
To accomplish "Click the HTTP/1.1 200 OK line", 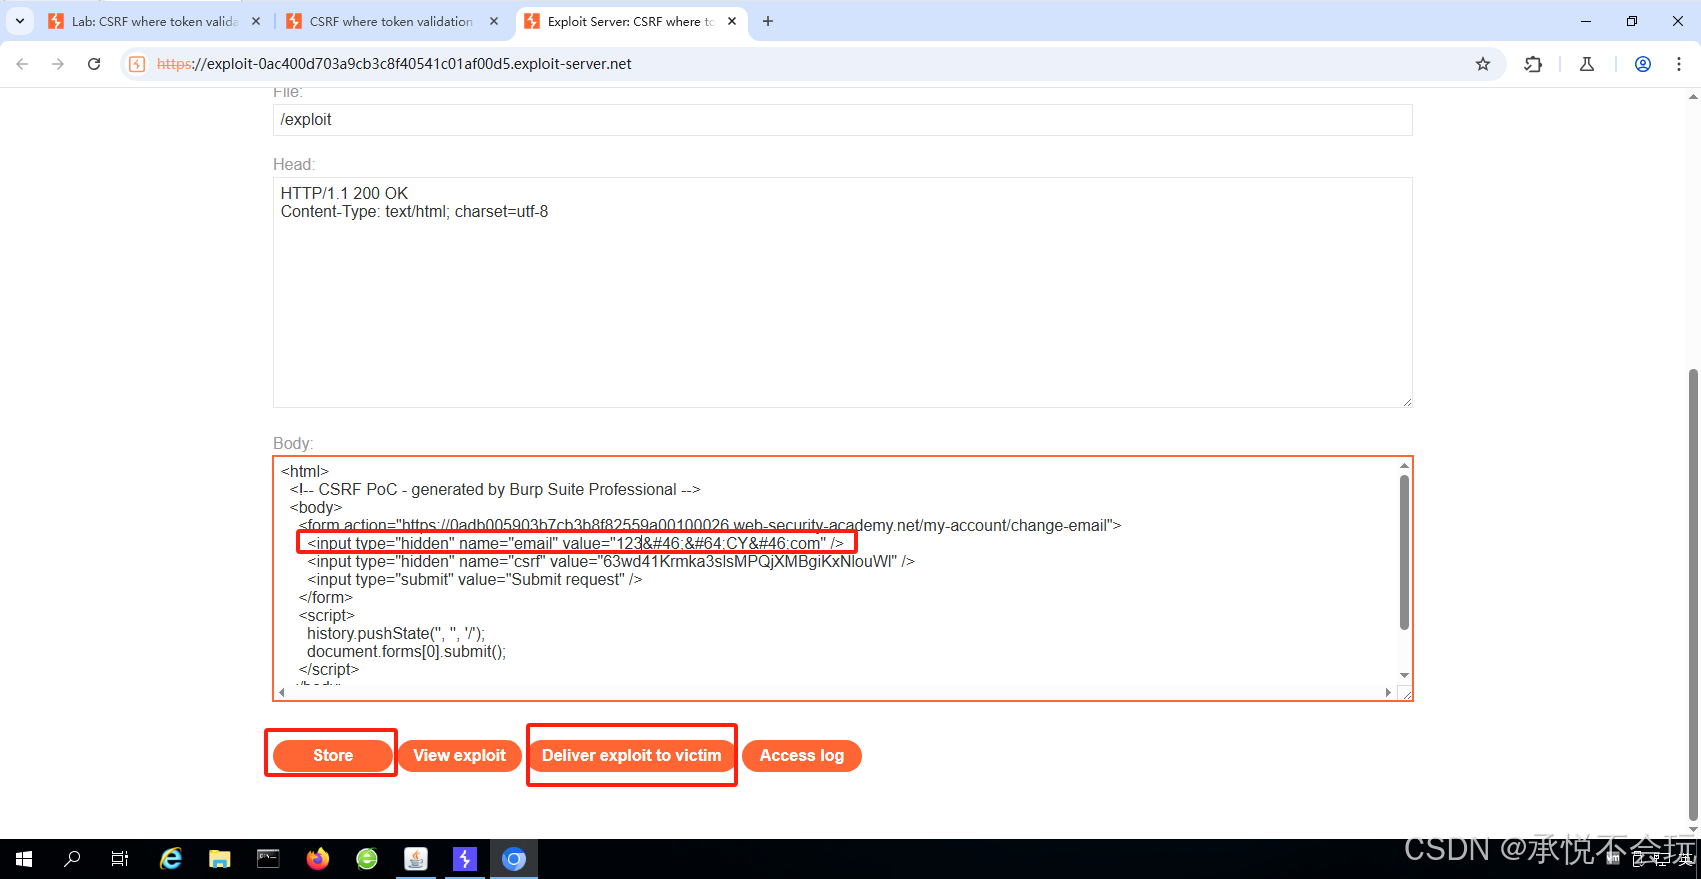I will pyautogui.click(x=344, y=193).
